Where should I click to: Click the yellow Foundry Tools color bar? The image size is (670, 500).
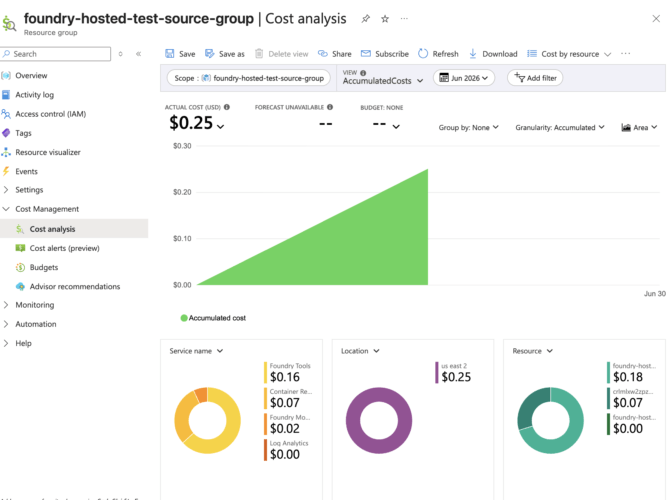[x=265, y=373]
